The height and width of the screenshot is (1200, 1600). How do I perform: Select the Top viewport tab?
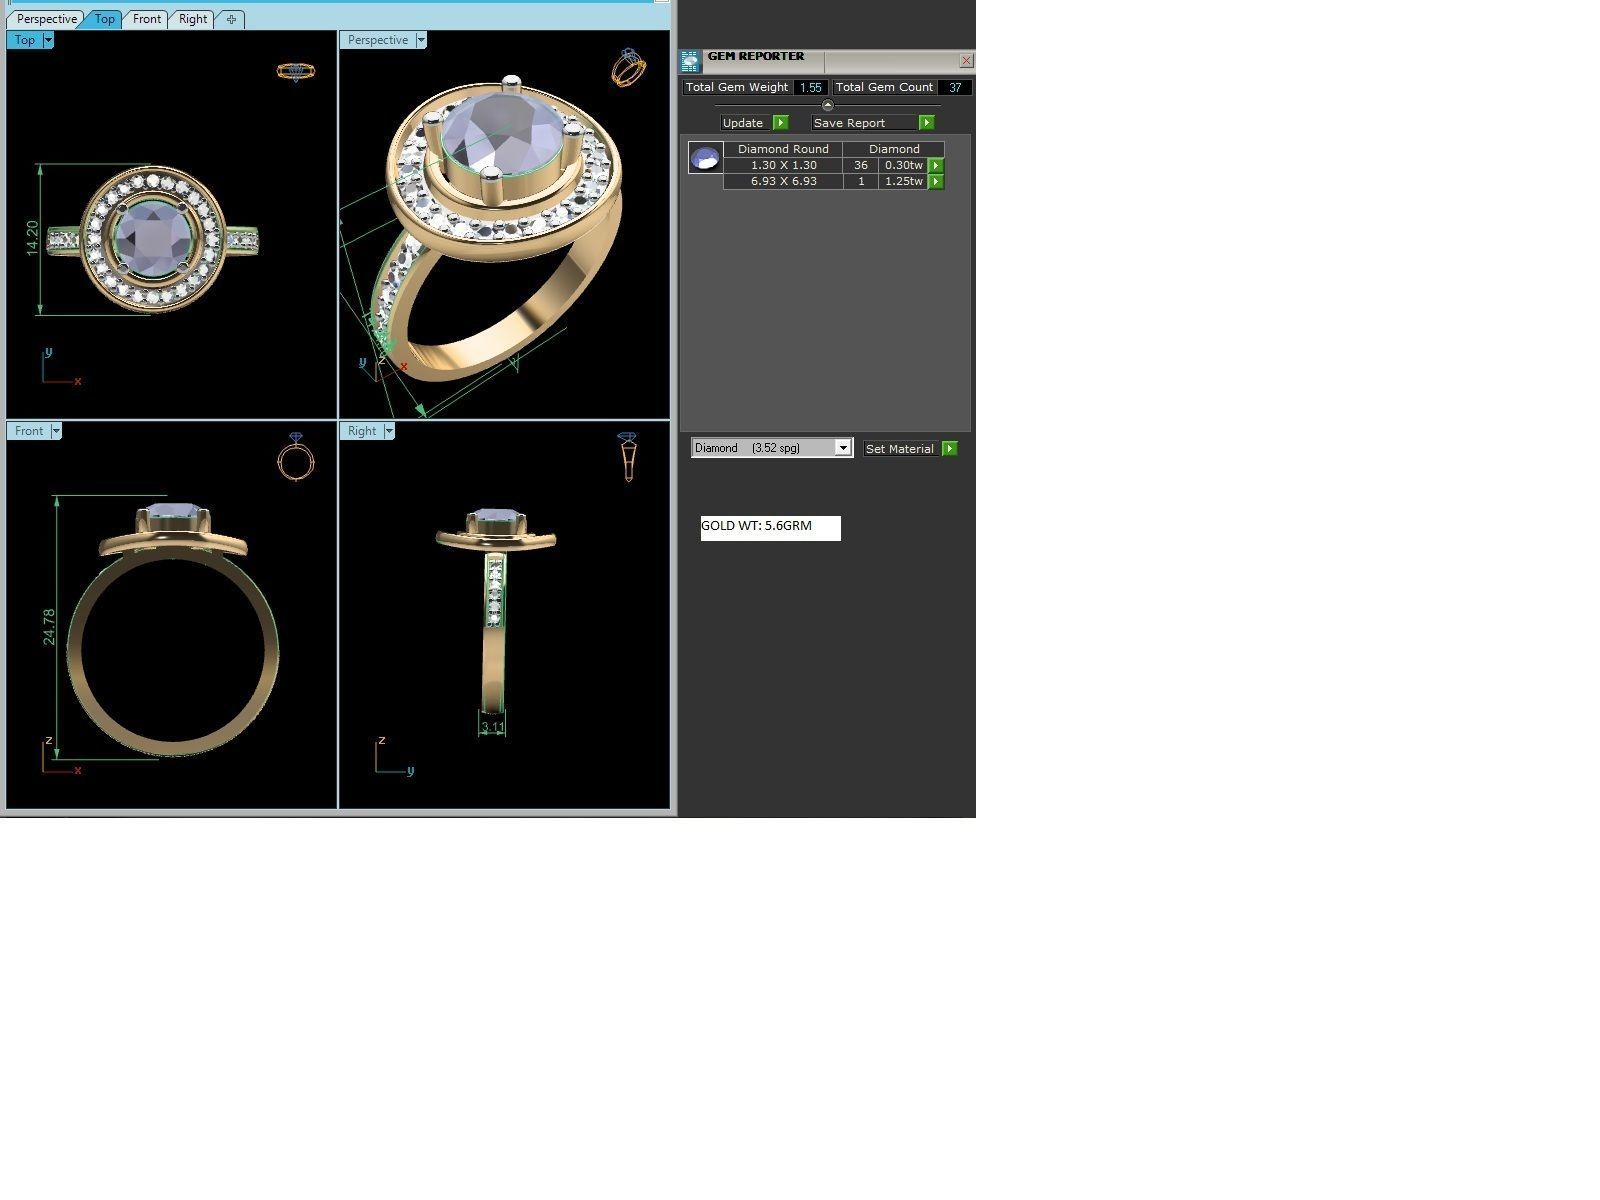pyautogui.click(x=104, y=19)
